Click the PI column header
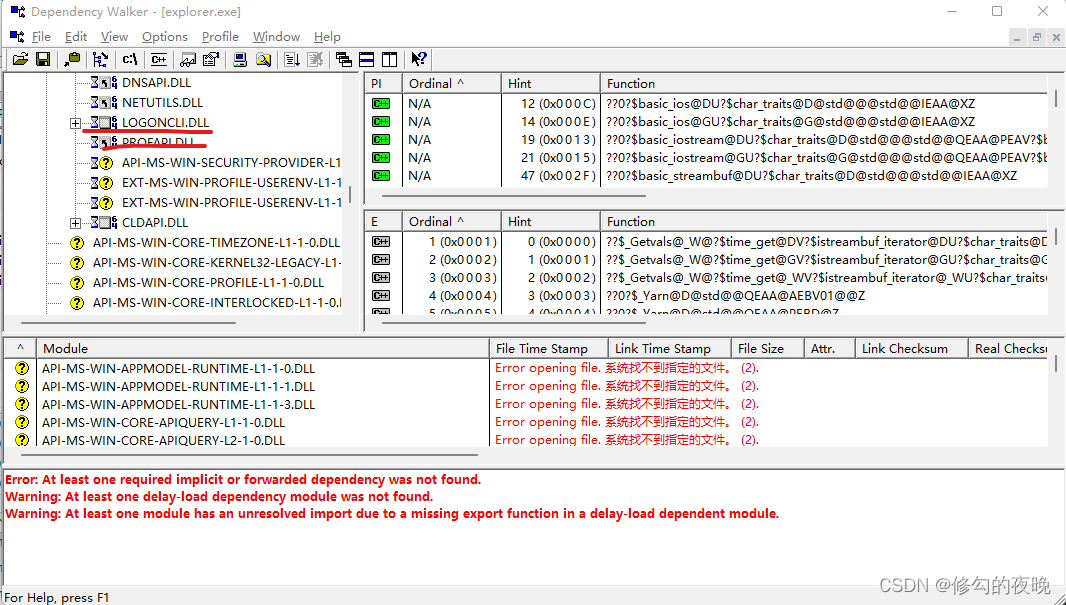 pyautogui.click(x=383, y=83)
